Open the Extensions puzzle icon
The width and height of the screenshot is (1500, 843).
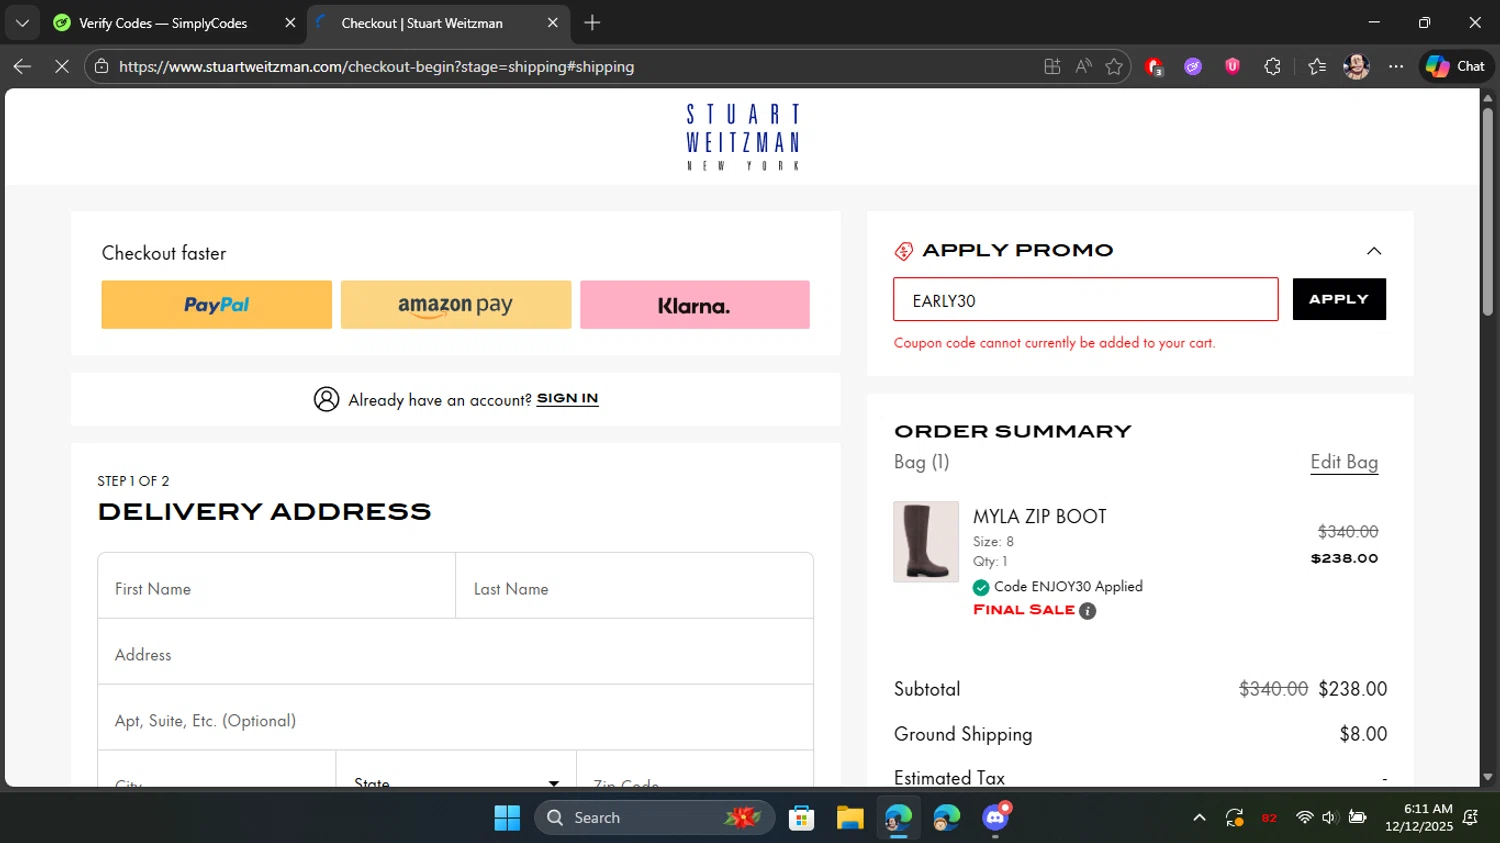(x=1272, y=67)
